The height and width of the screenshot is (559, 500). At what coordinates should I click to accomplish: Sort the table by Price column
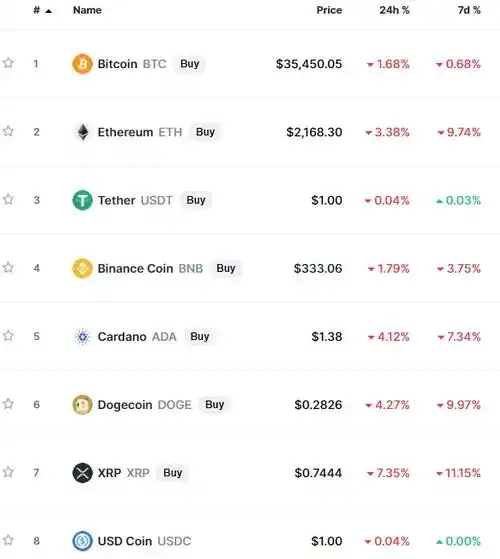(329, 10)
